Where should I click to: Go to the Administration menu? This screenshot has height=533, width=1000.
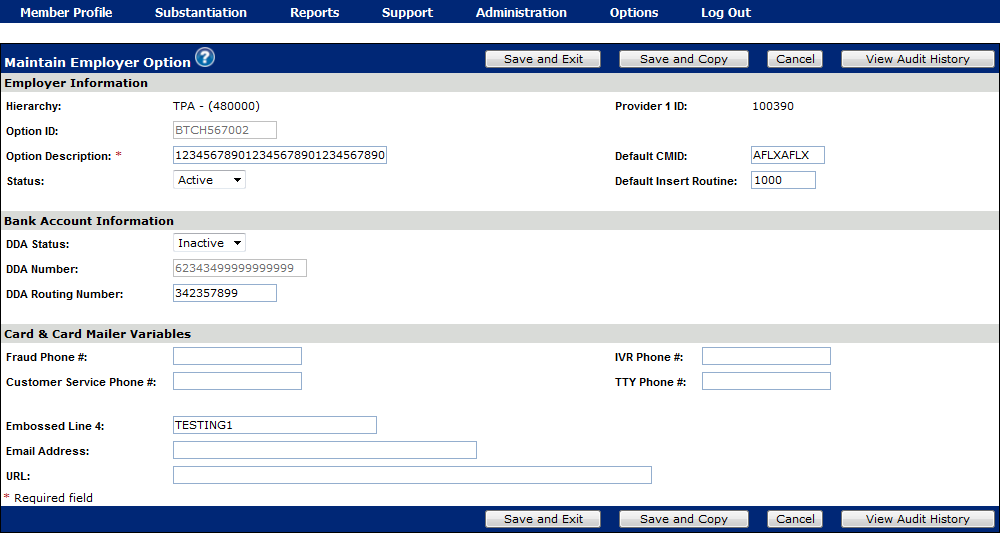point(521,13)
